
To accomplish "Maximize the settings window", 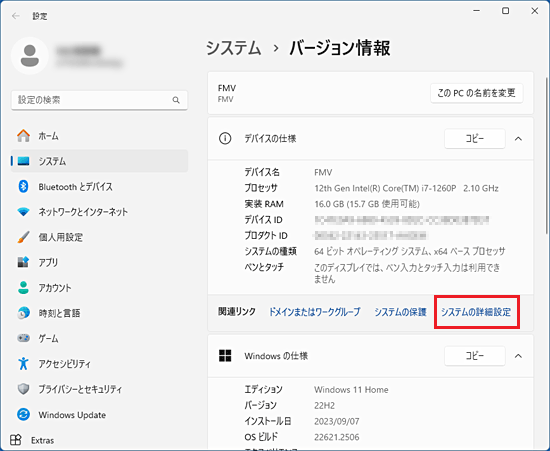I will (505, 11).
